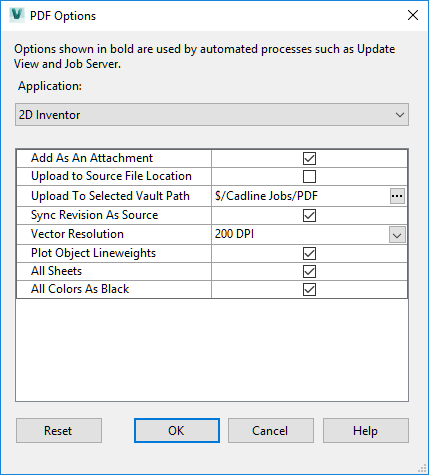Expand the Vector Resolution dropdown arrow
Image resolution: width=429 pixels, height=475 pixels.
pos(397,235)
